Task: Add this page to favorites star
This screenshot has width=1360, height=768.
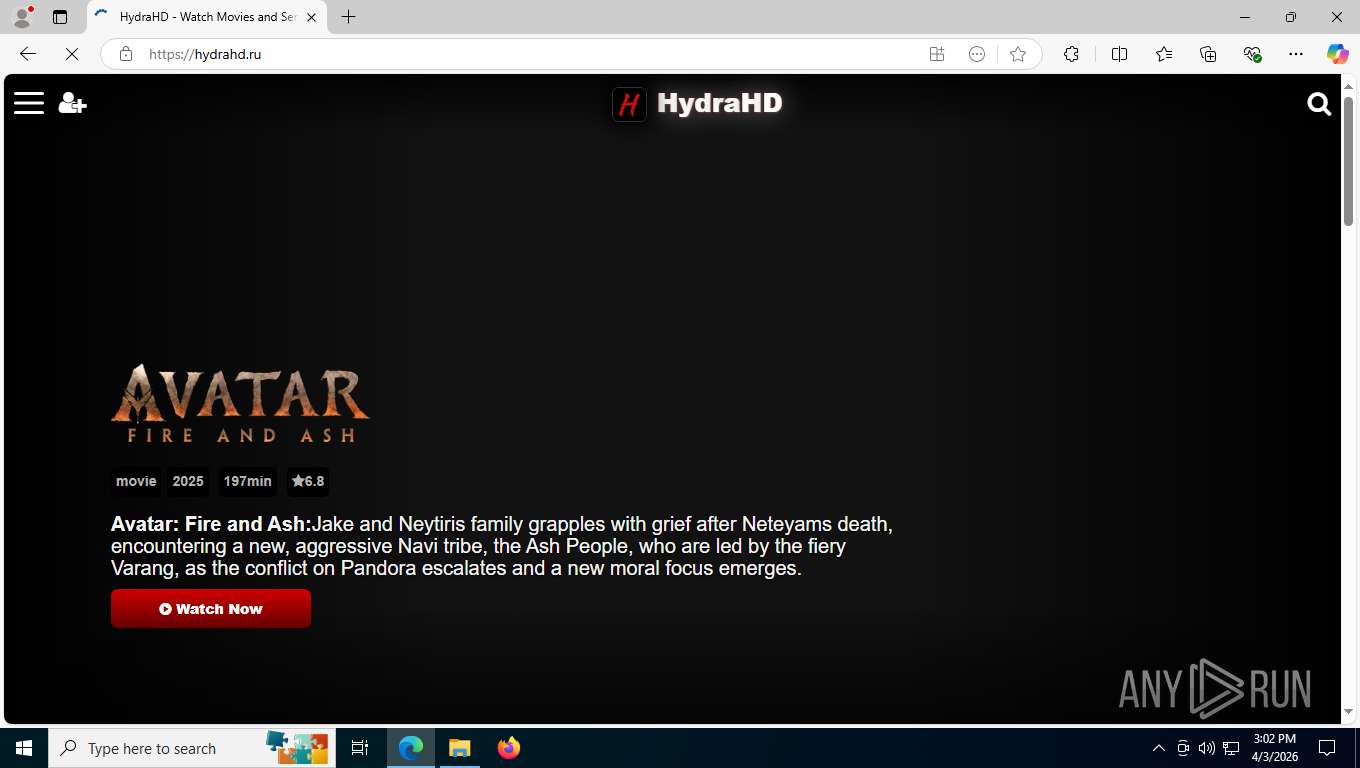Action: [1018, 54]
